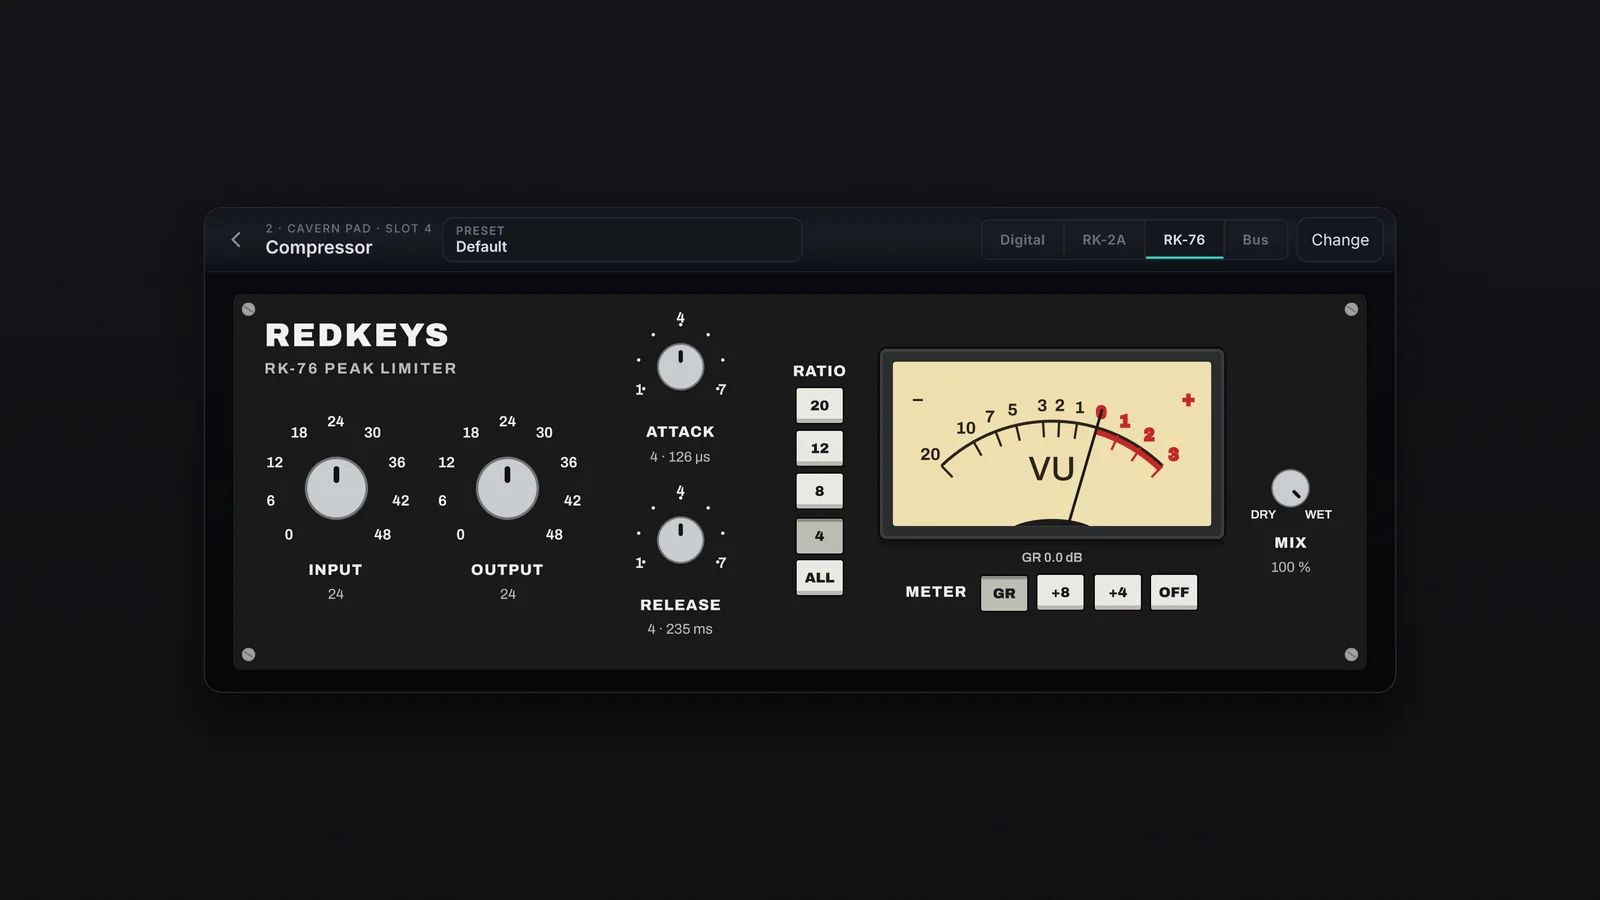Go back using the left chevron arrow
The height and width of the screenshot is (900, 1600).
(x=236, y=240)
